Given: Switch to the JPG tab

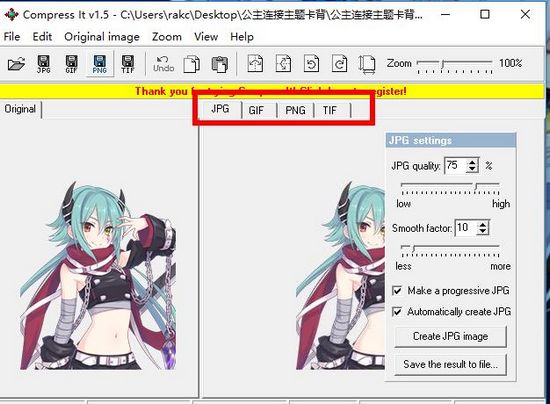Looking at the screenshot, I should [220, 109].
